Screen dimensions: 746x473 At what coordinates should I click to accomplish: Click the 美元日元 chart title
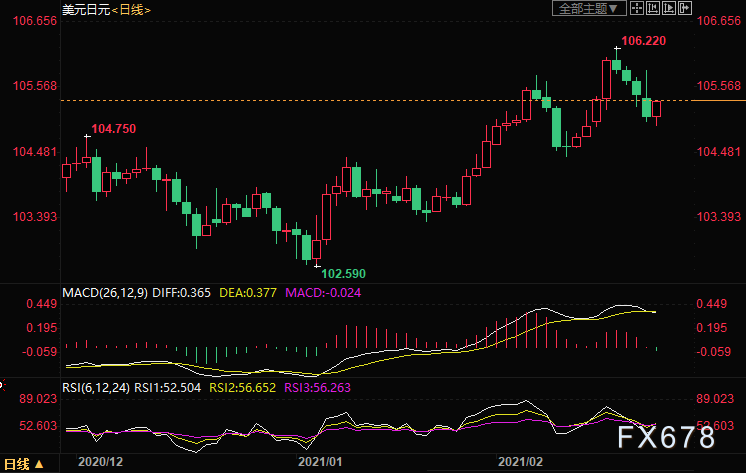pos(86,10)
